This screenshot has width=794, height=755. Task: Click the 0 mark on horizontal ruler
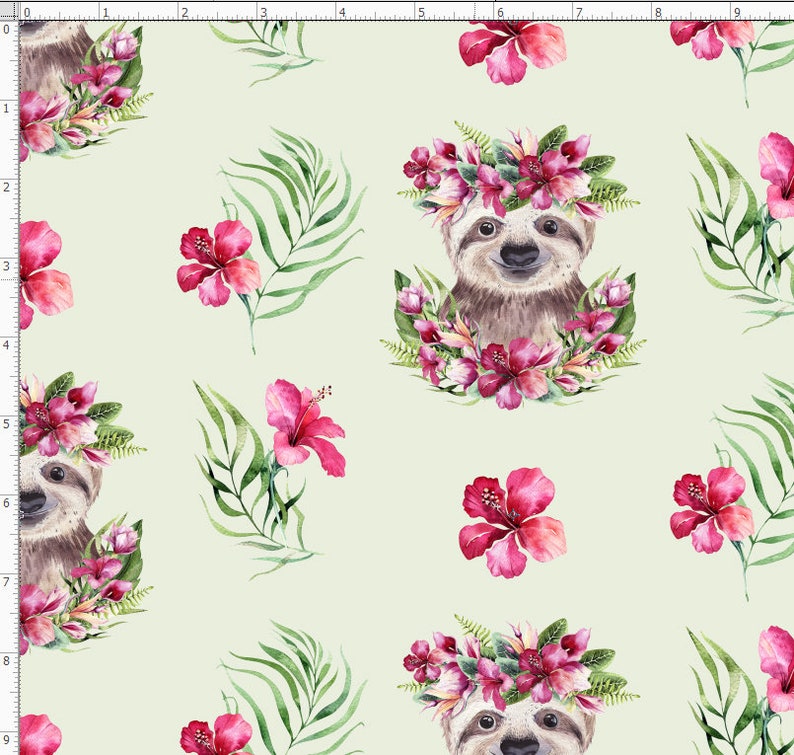[x=27, y=12]
